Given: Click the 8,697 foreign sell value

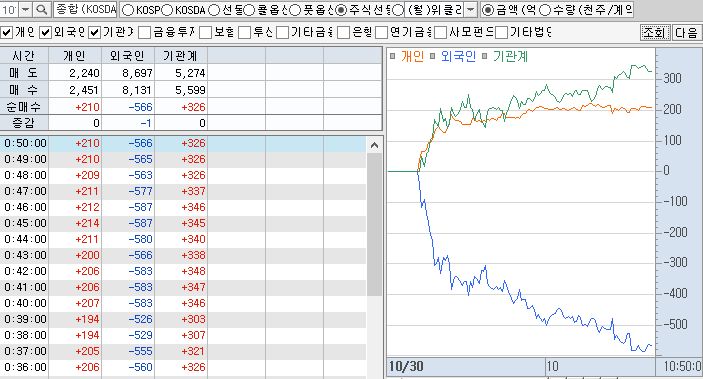Looking at the screenshot, I should click(137, 73).
